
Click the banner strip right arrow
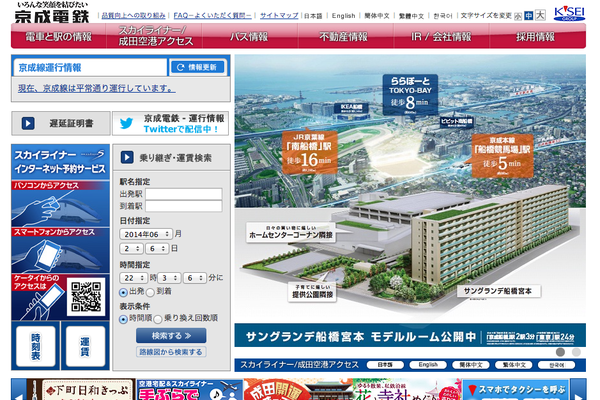(x=578, y=389)
